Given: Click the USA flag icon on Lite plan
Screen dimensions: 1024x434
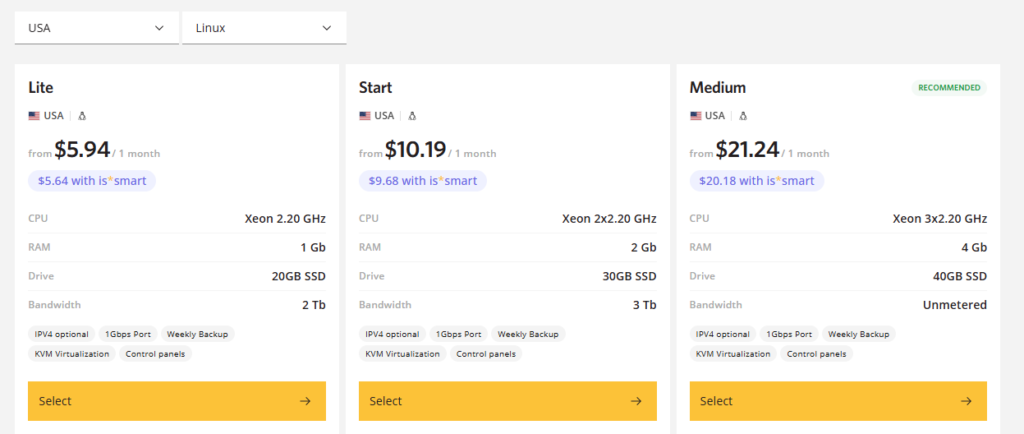Looking at the screenshot, I should click(x=34, y=116).
